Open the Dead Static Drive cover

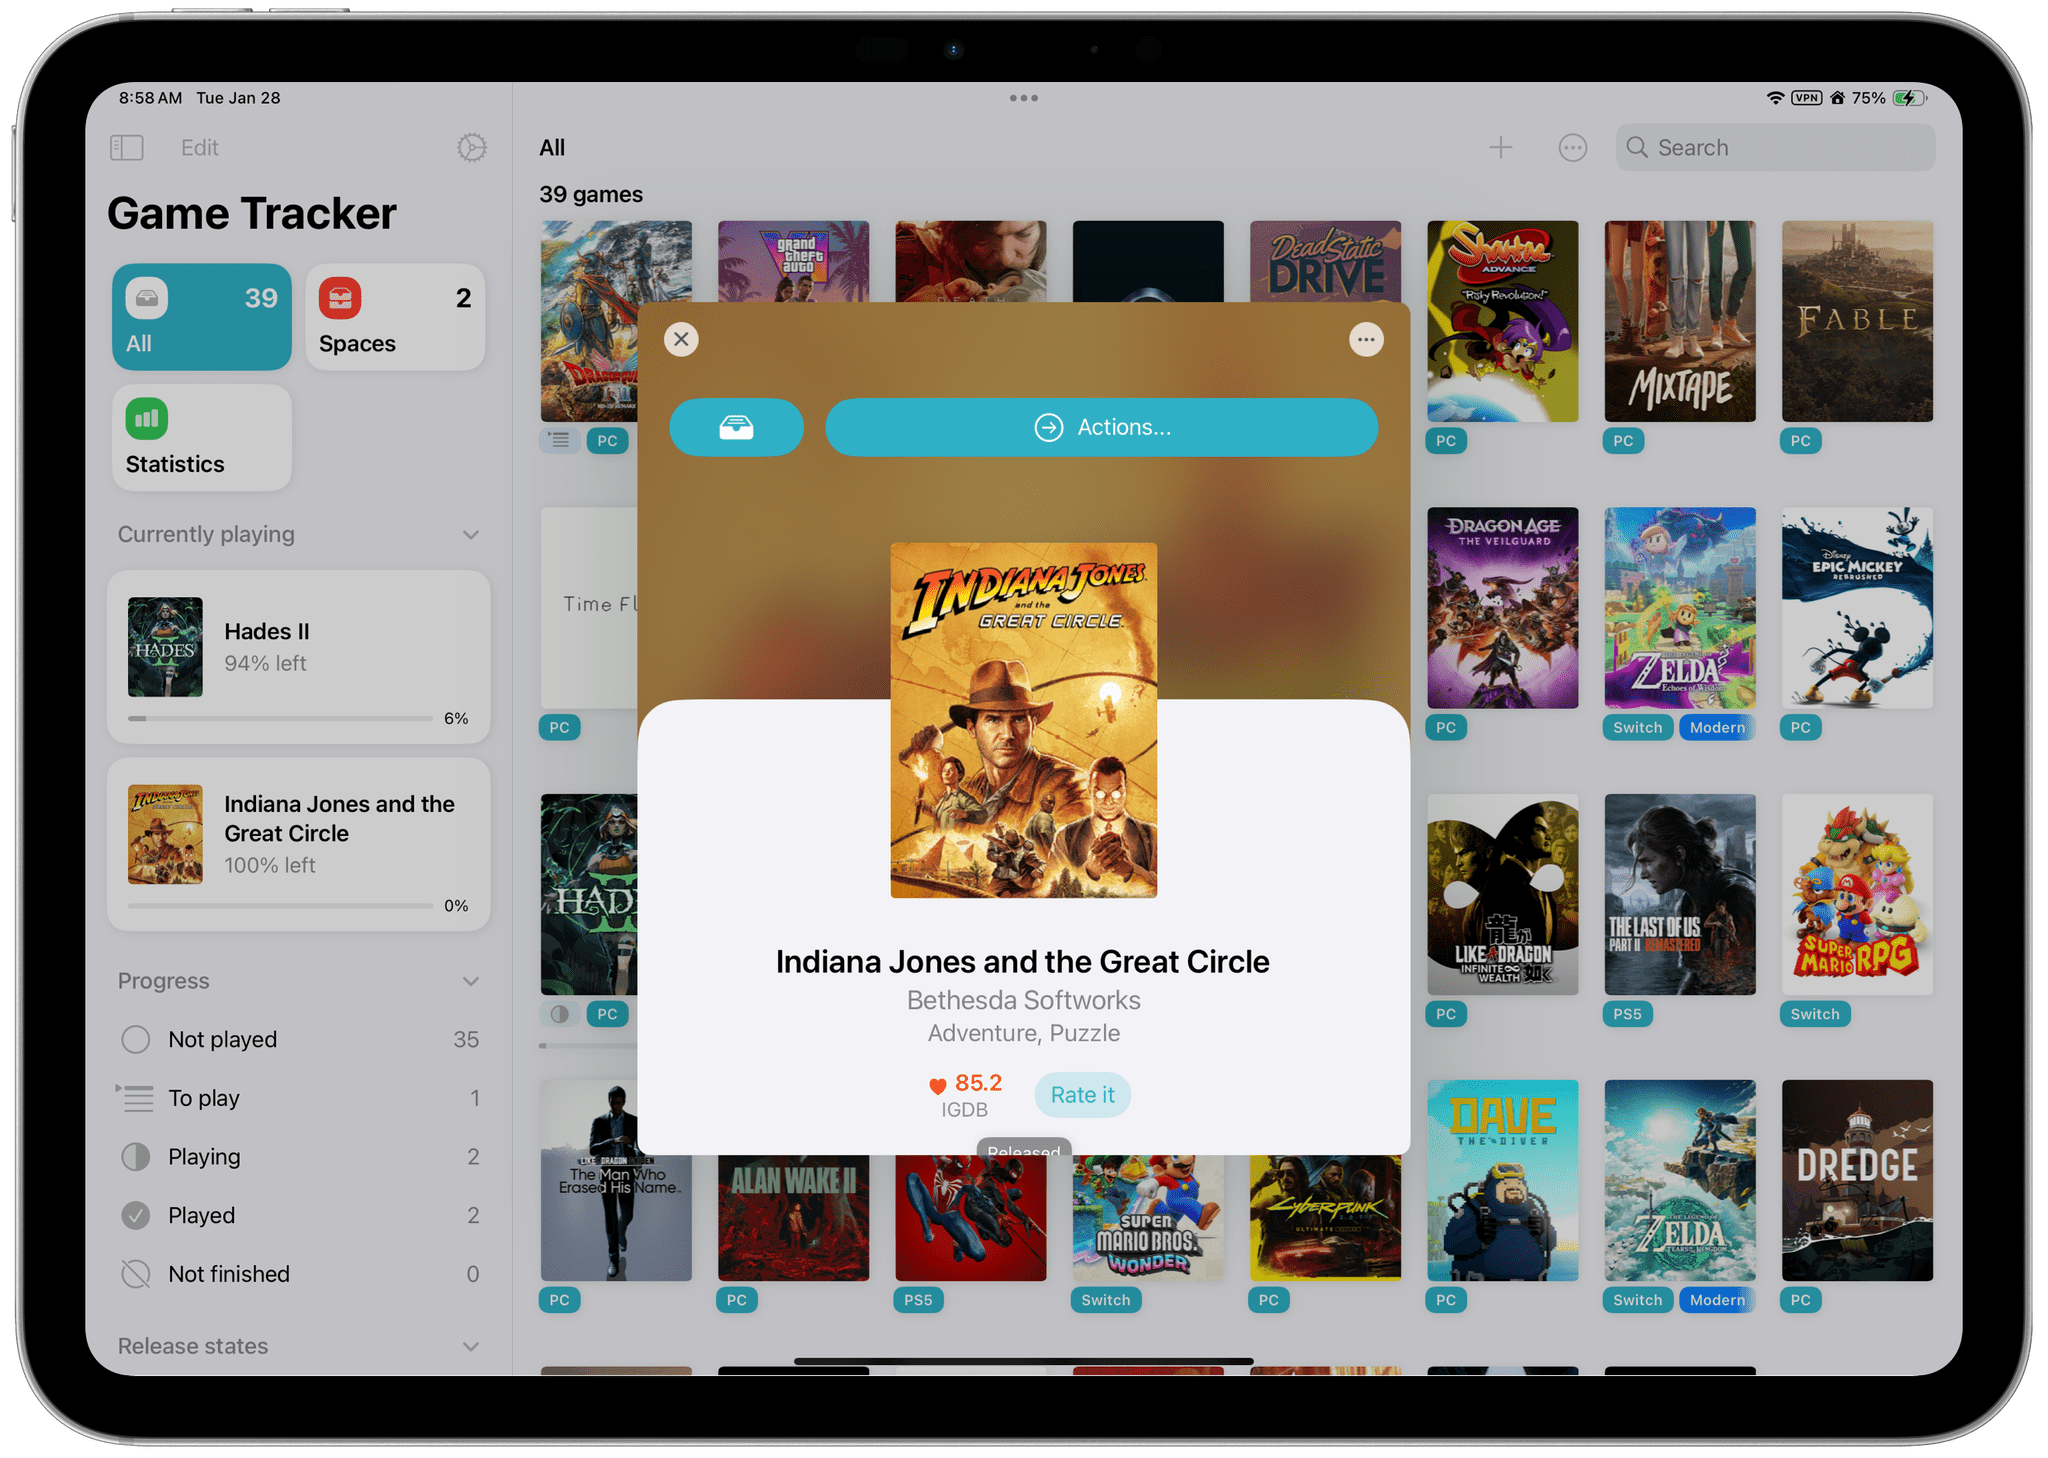tap(1325, 261)
